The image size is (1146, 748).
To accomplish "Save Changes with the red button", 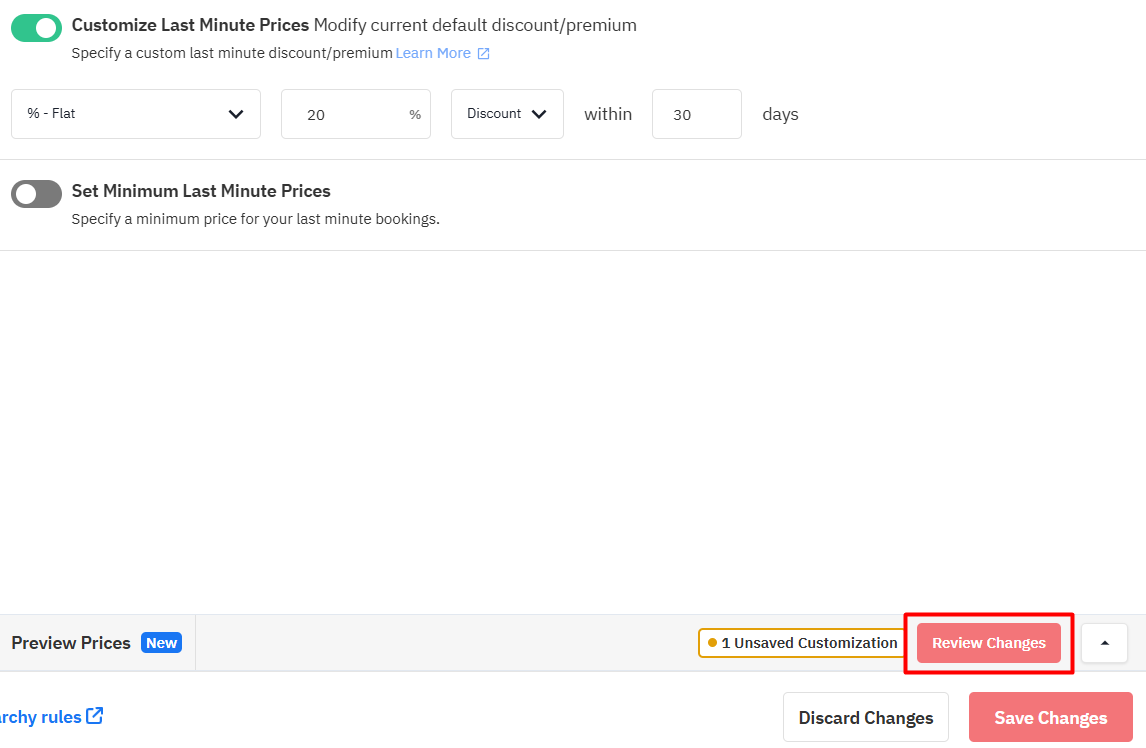I will [1050, 718].
